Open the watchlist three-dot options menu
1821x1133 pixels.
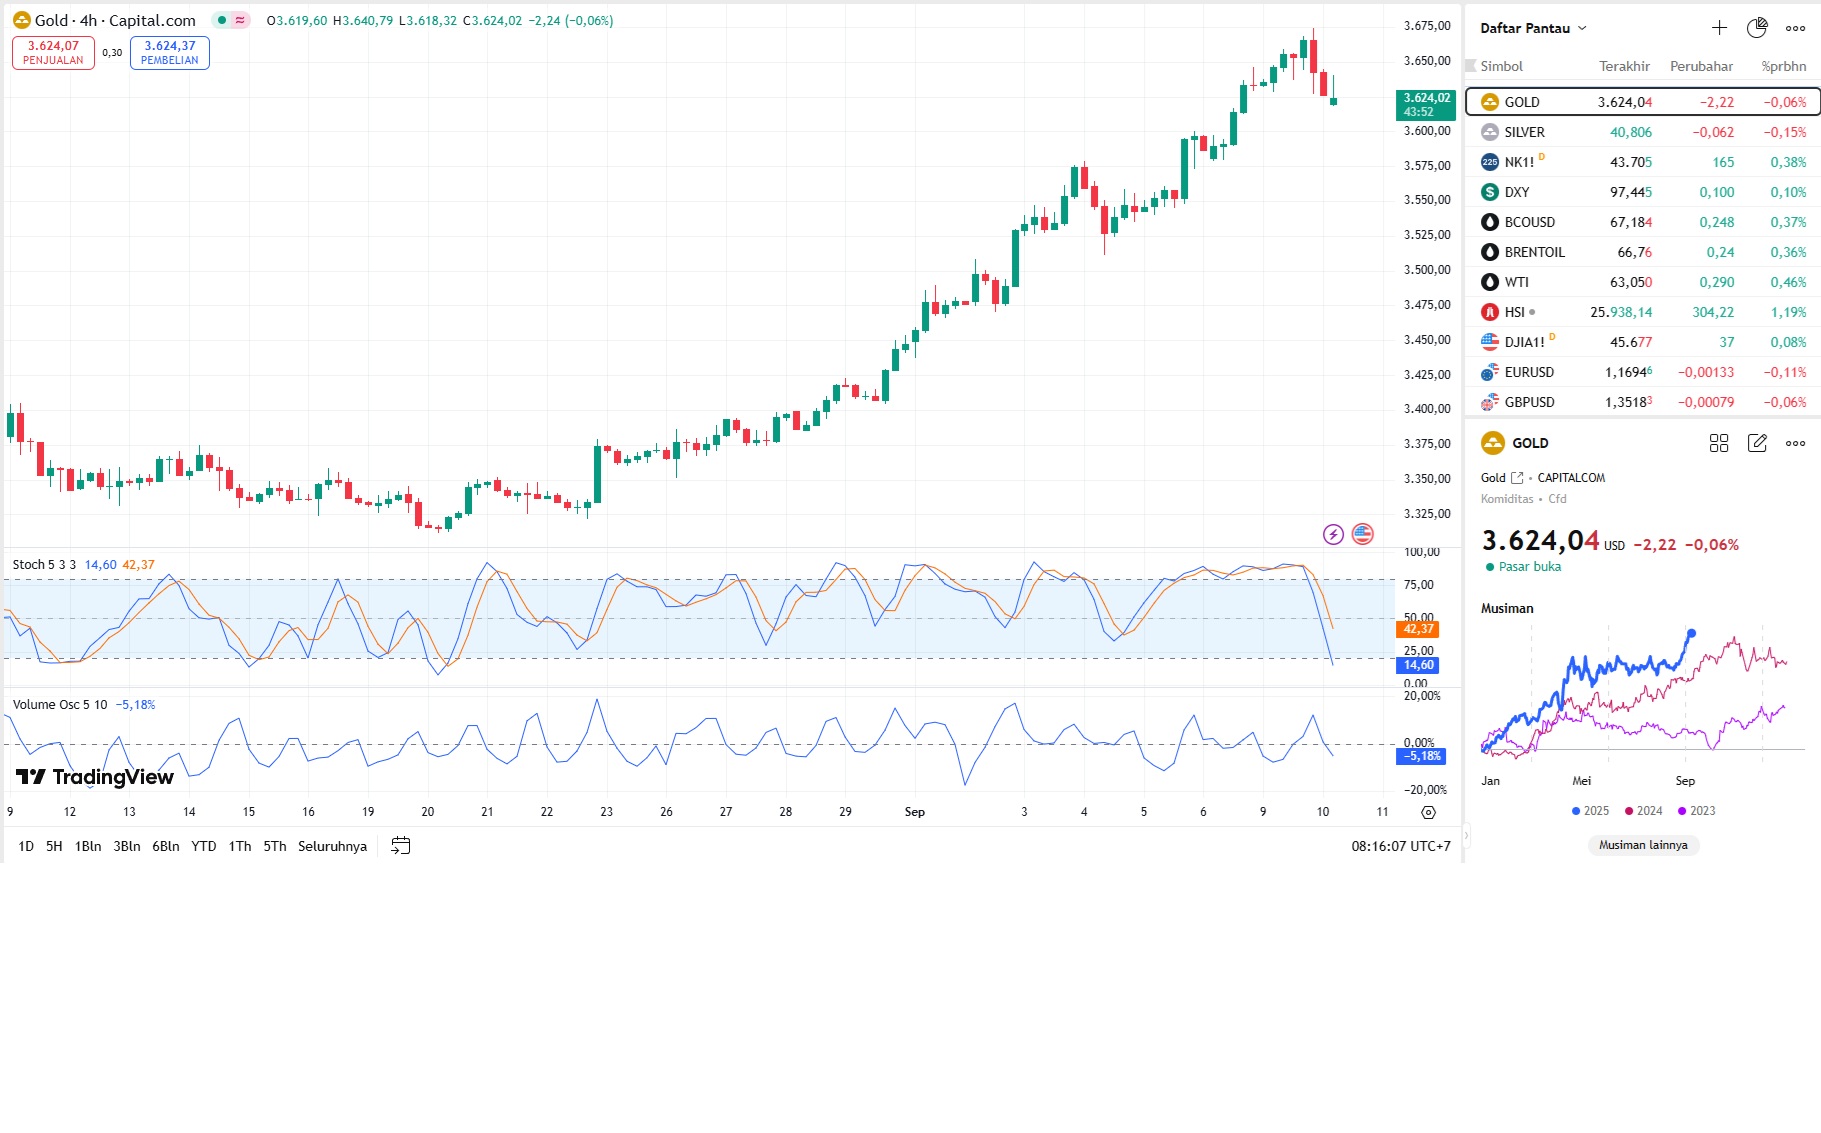point(1795,28)
